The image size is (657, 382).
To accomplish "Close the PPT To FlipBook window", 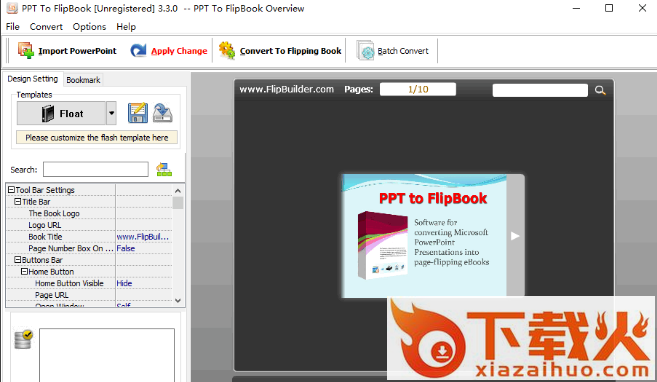I will pyautogui.click(x=642, y=8).
